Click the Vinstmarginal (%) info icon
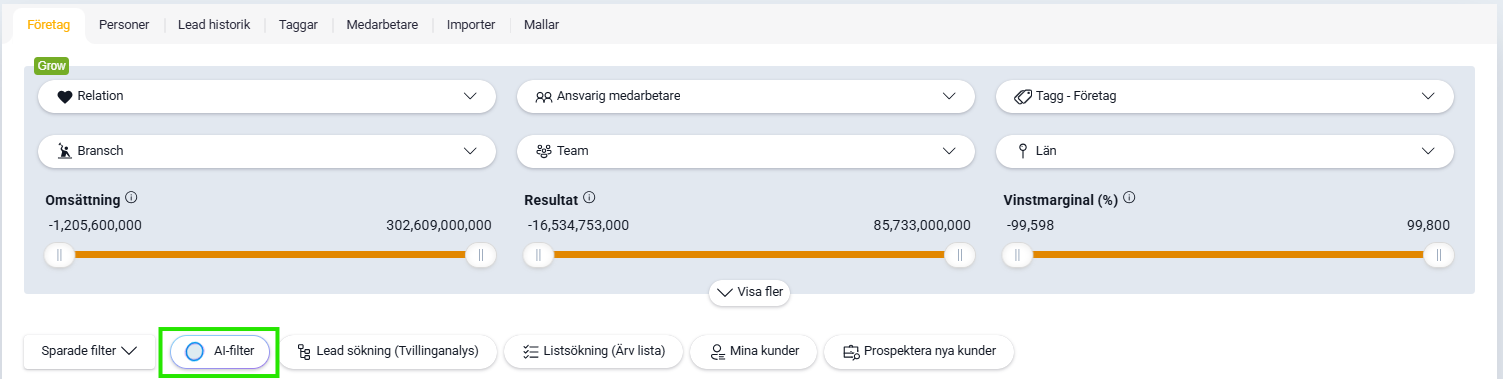Viewport: 1503px width, 379px height. (1129, 198)
